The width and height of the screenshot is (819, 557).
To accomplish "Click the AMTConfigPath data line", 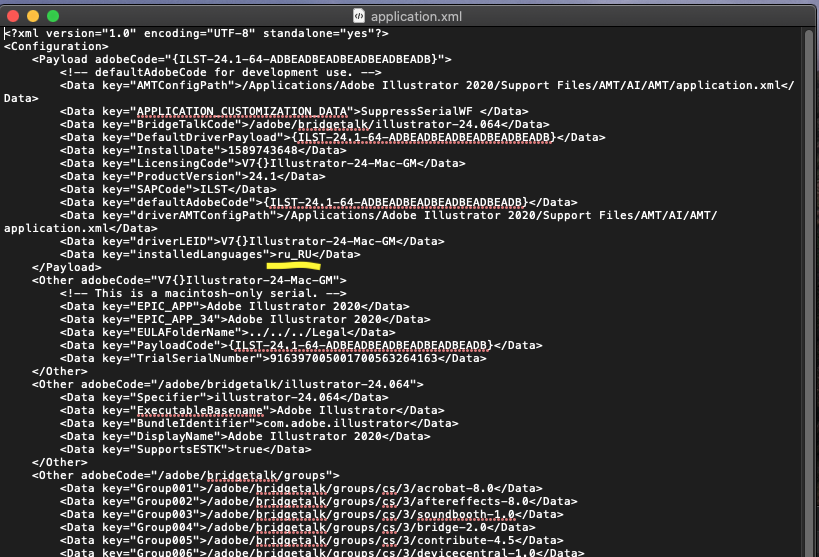I will [x=400, y=92].
